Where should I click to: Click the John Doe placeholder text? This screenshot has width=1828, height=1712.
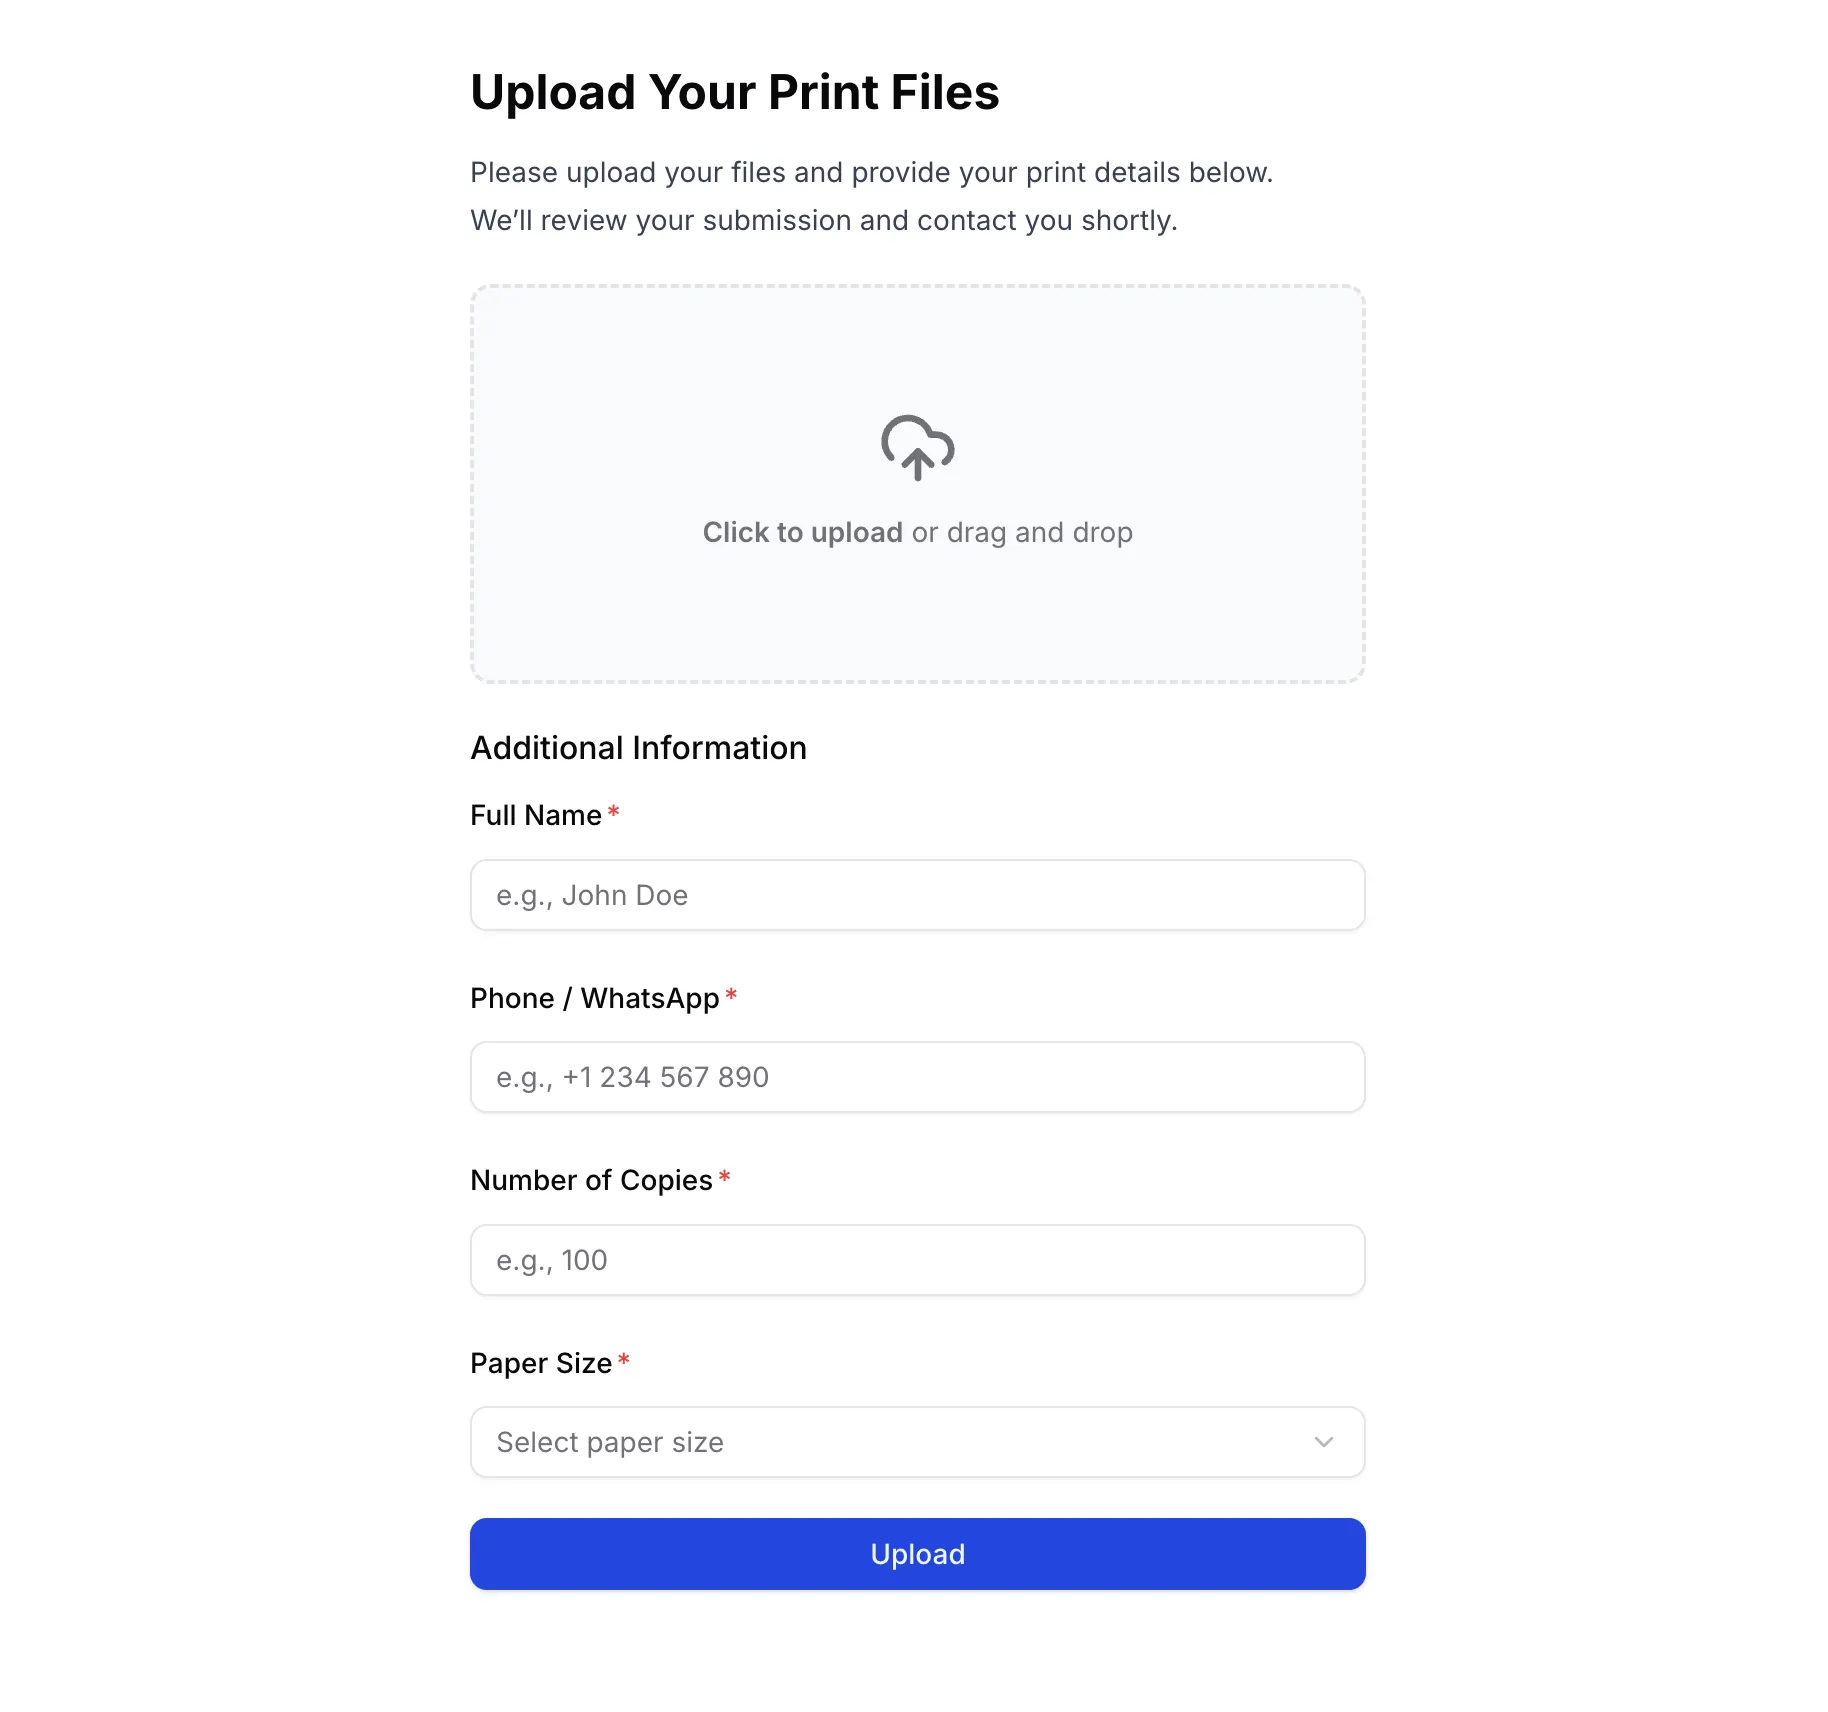tap(591, 894)
